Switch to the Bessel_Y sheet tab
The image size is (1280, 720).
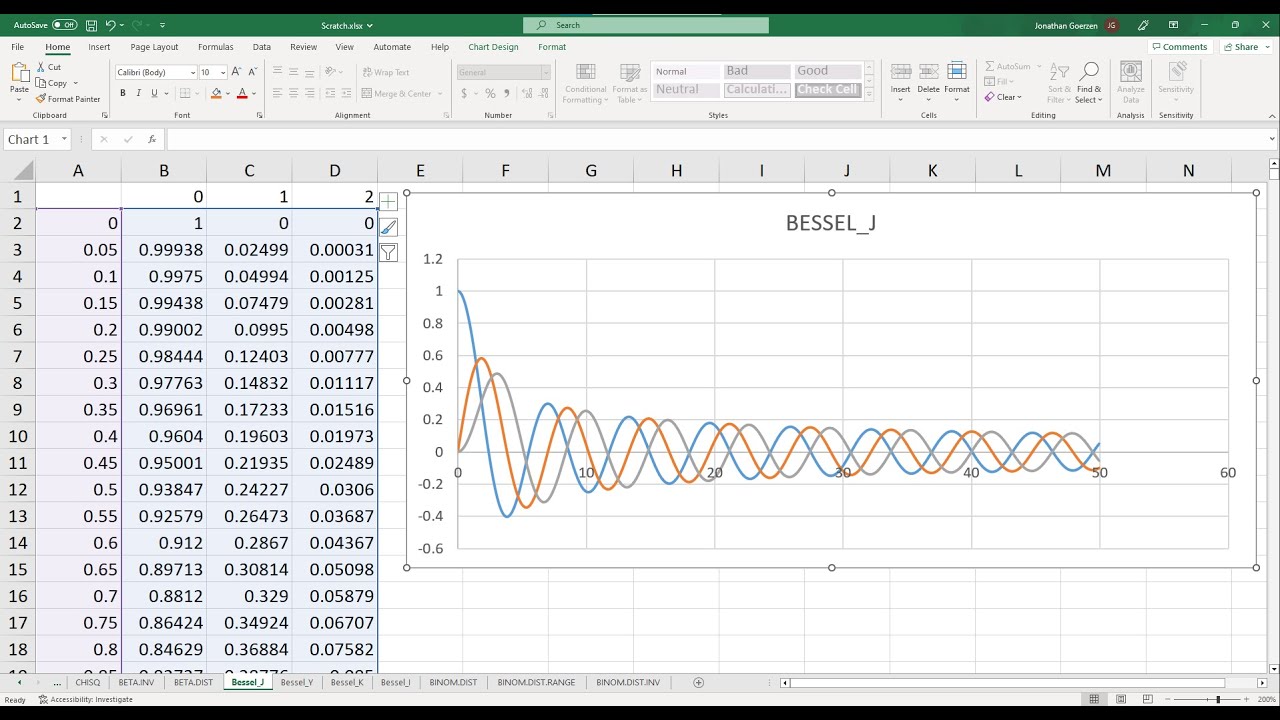297,682
